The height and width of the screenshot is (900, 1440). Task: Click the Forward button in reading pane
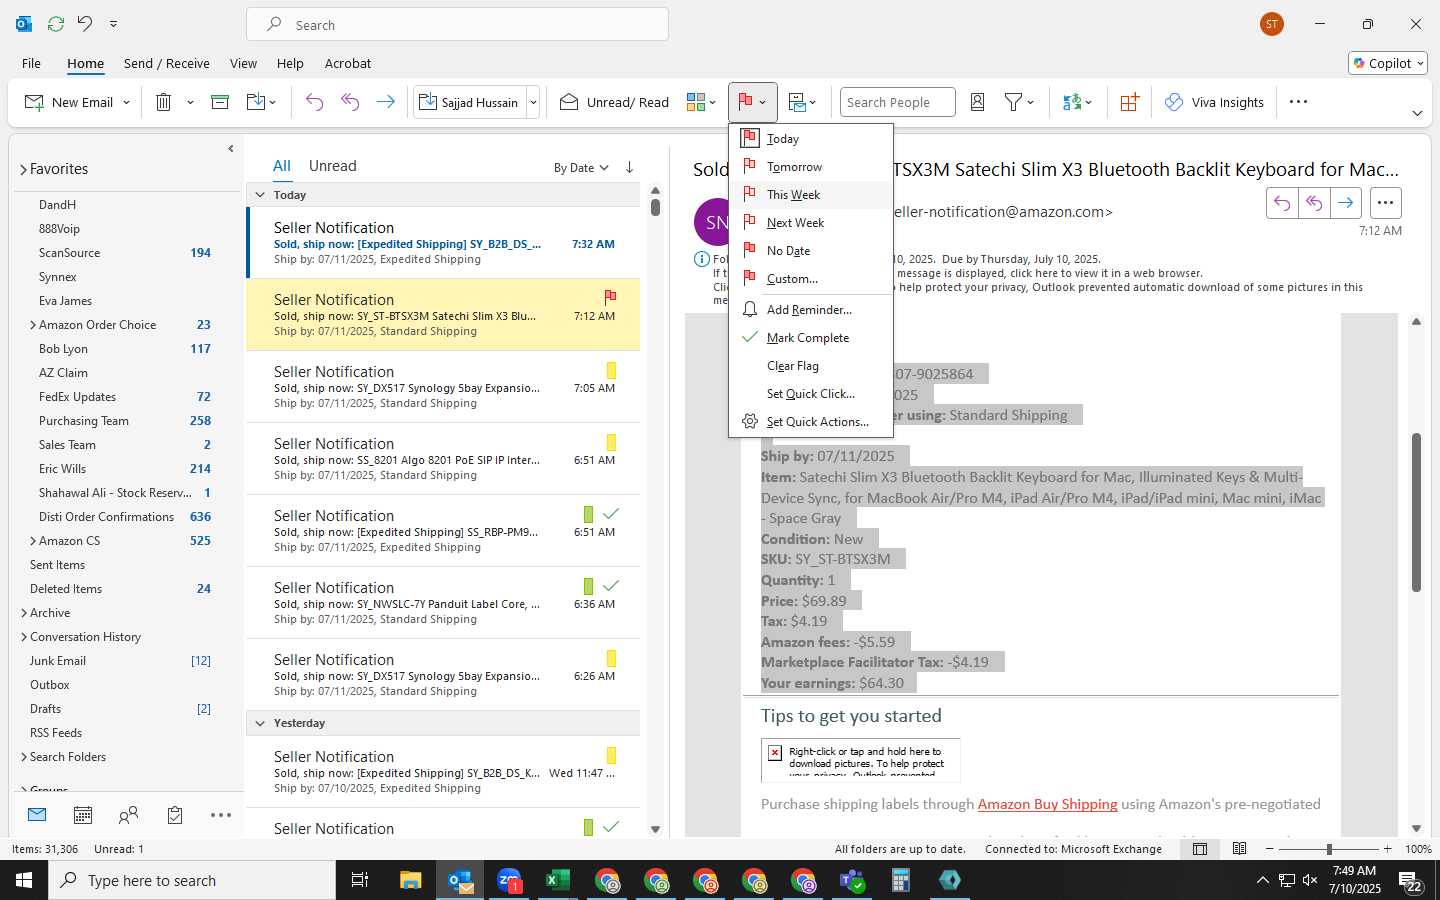(1346, 203)
